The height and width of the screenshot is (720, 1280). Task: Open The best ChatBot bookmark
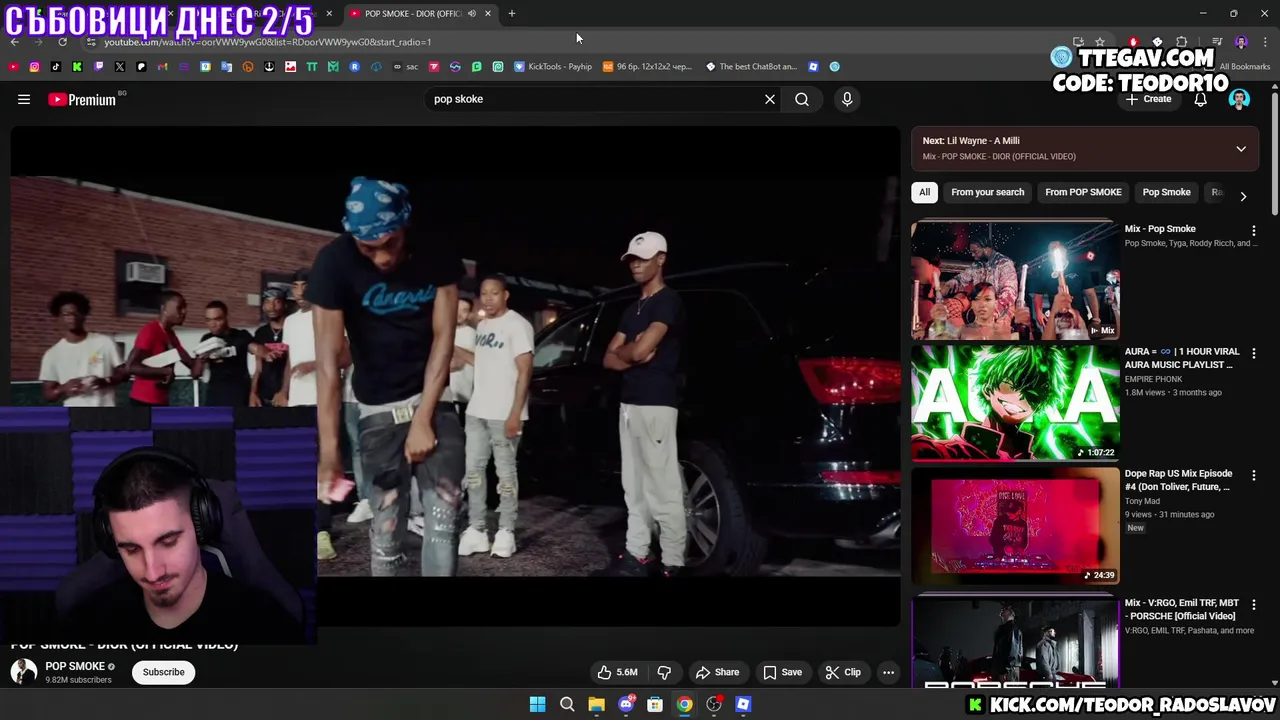click(751, 67)
